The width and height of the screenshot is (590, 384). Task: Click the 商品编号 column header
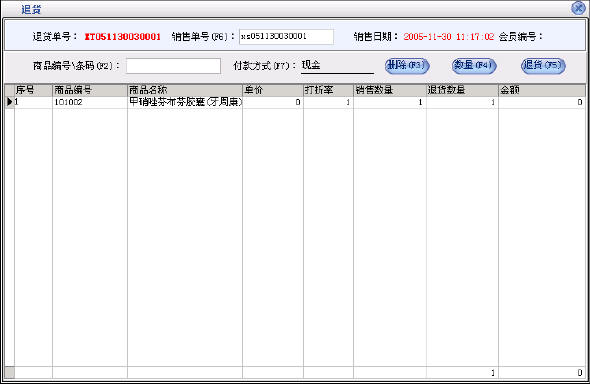[x=90, y=90]
